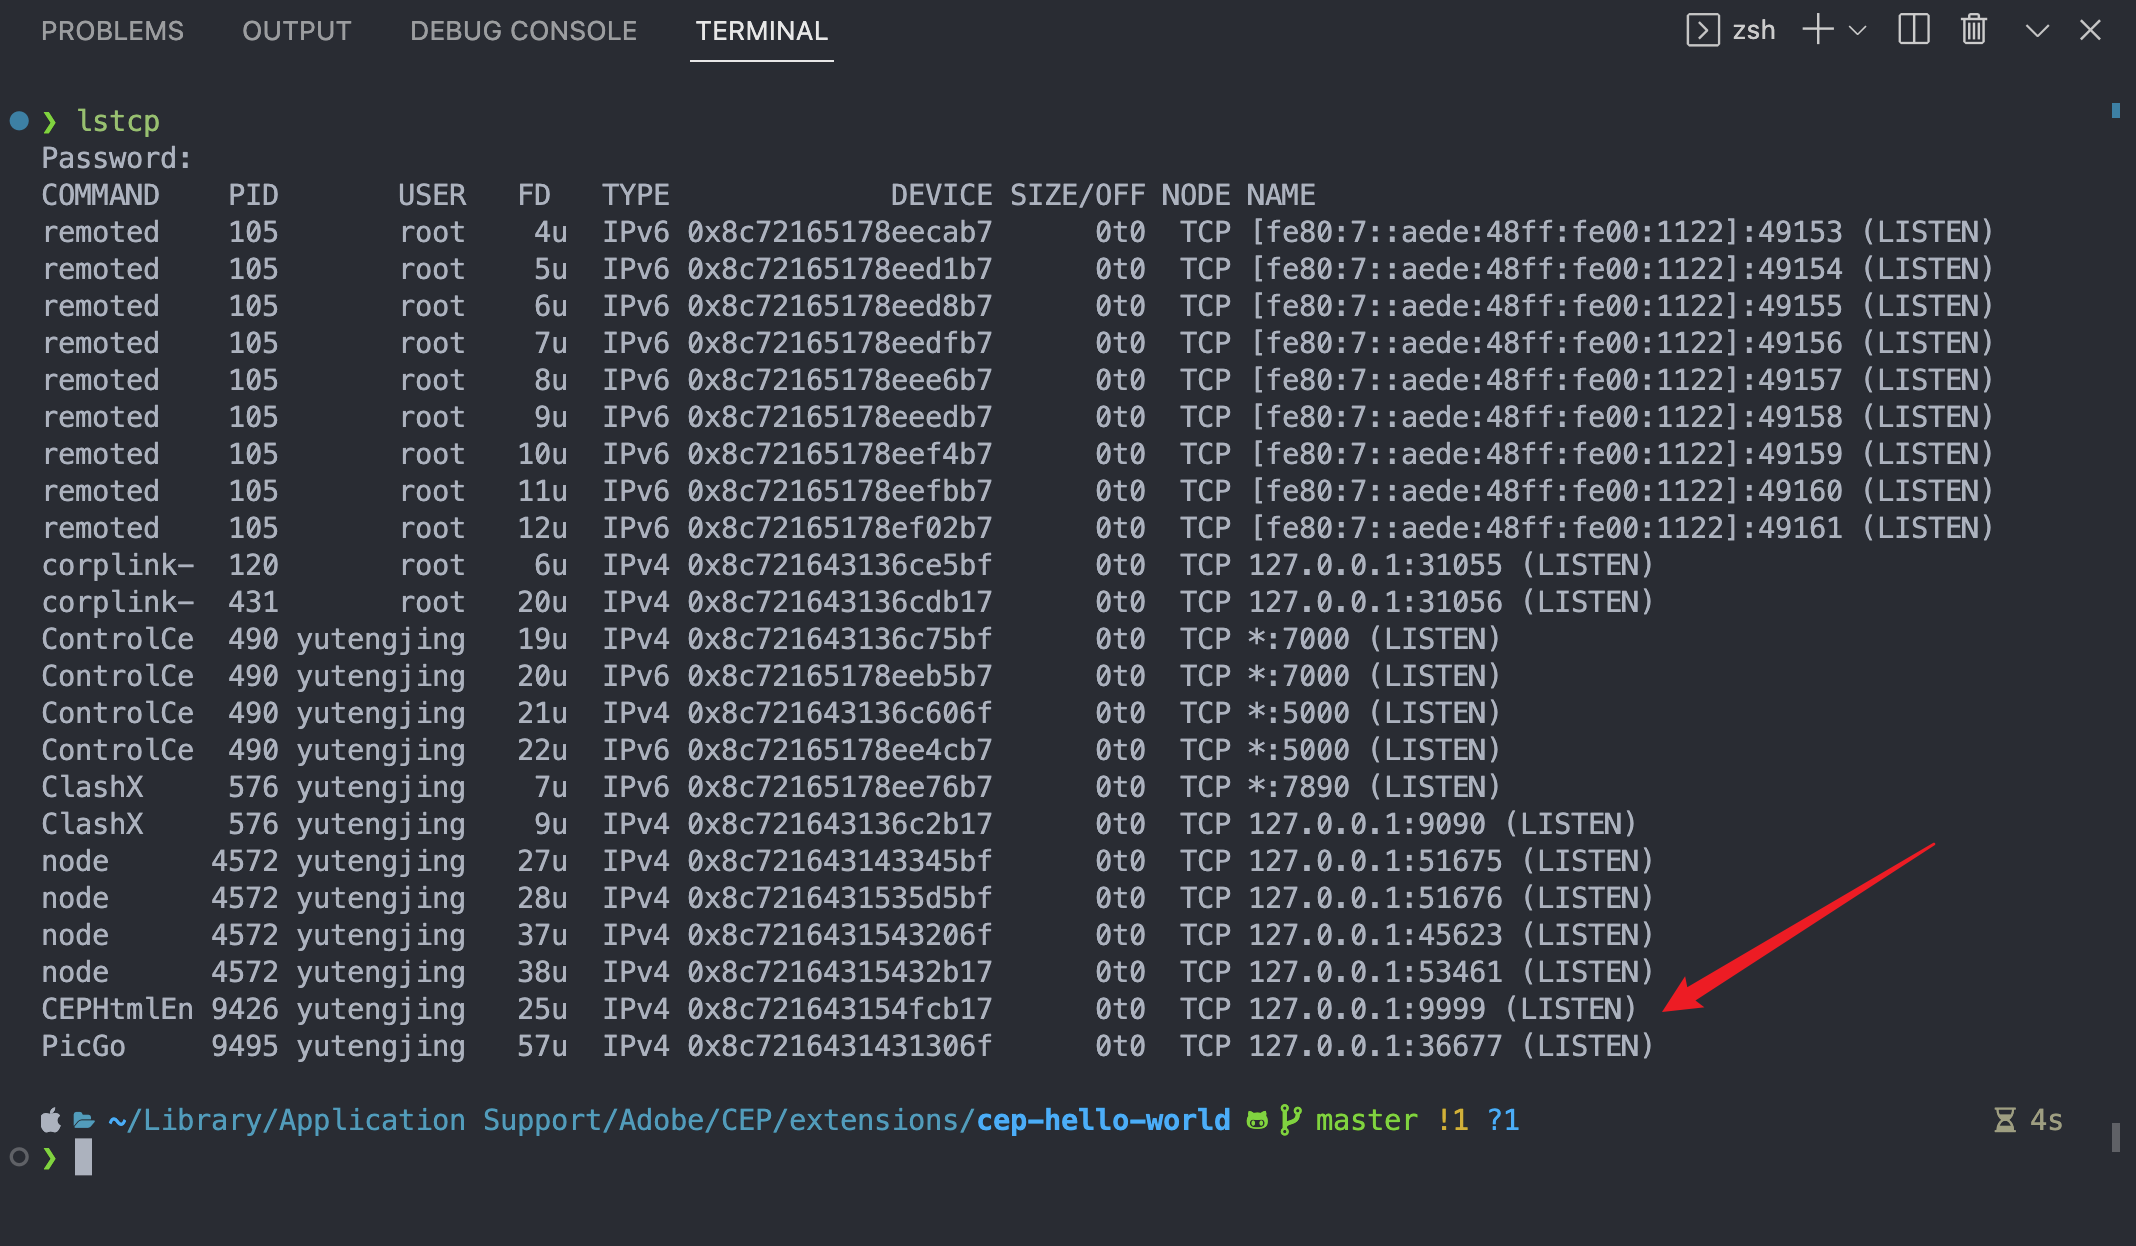
Task: Click the empty command decoration circle at prompt
Action: [19, 1157]
